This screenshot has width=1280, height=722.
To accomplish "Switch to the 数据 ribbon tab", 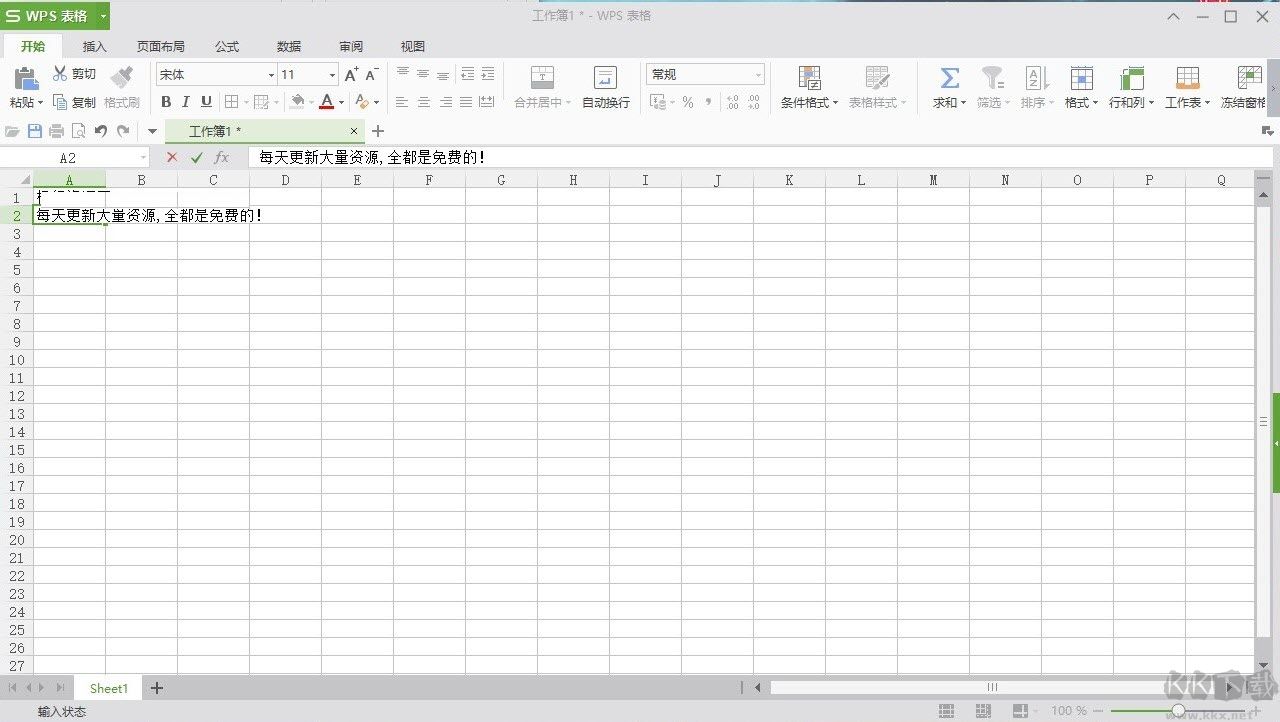I will pos(288,46).
